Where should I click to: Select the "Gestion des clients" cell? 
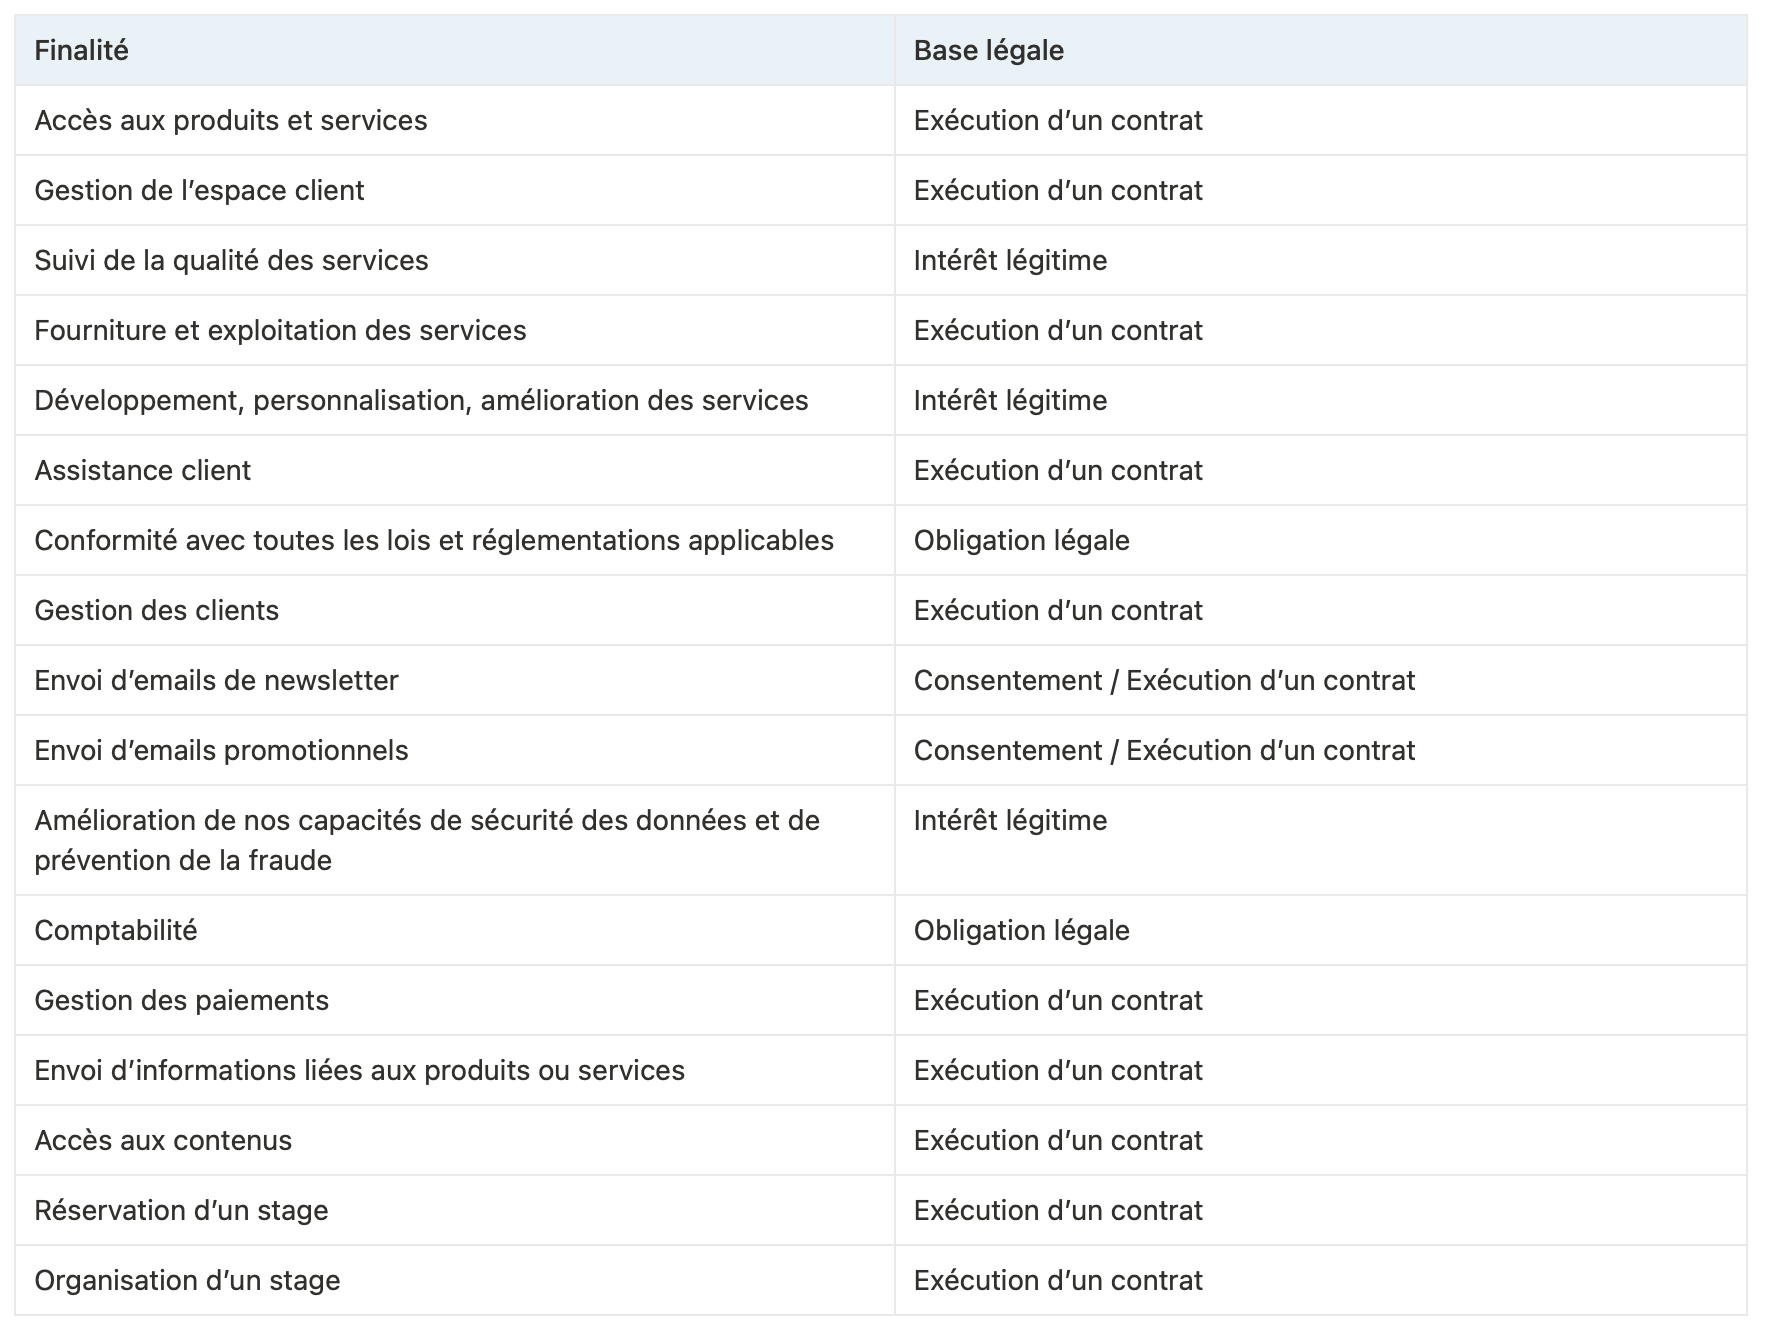point(157,611)
